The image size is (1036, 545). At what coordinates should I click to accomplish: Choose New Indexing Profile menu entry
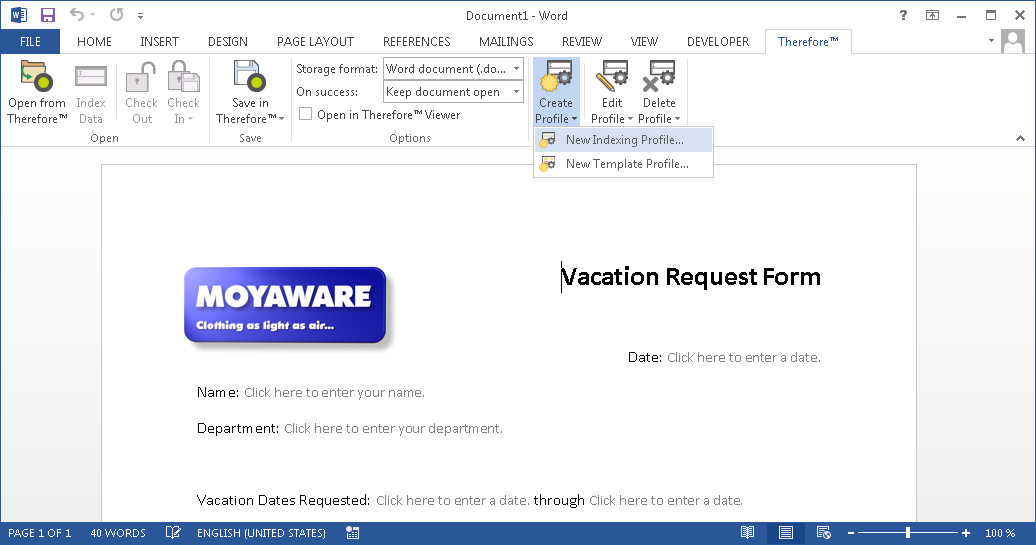point(624,140)
